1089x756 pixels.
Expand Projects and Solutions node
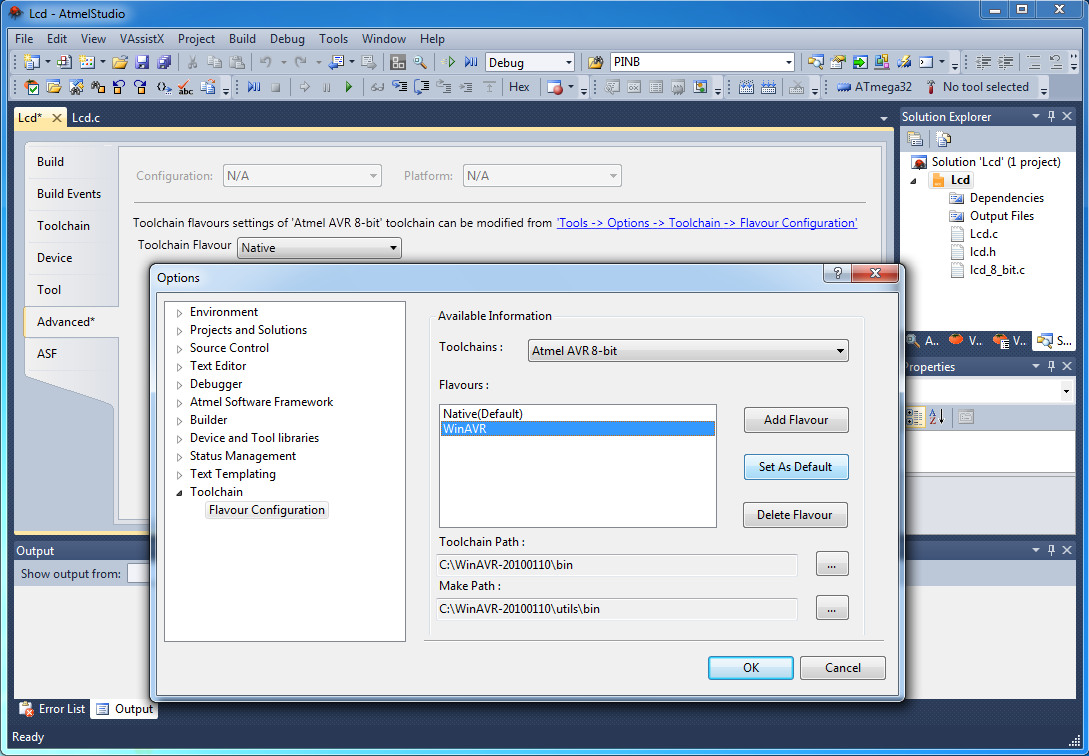[180, 331]
